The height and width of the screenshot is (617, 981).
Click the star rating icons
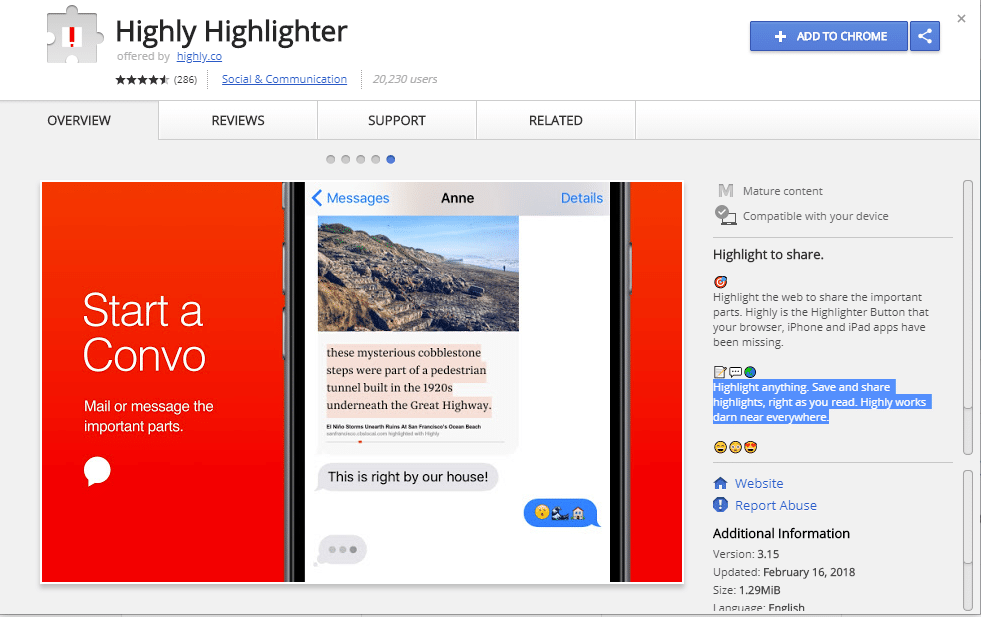(x=142, y=79)
